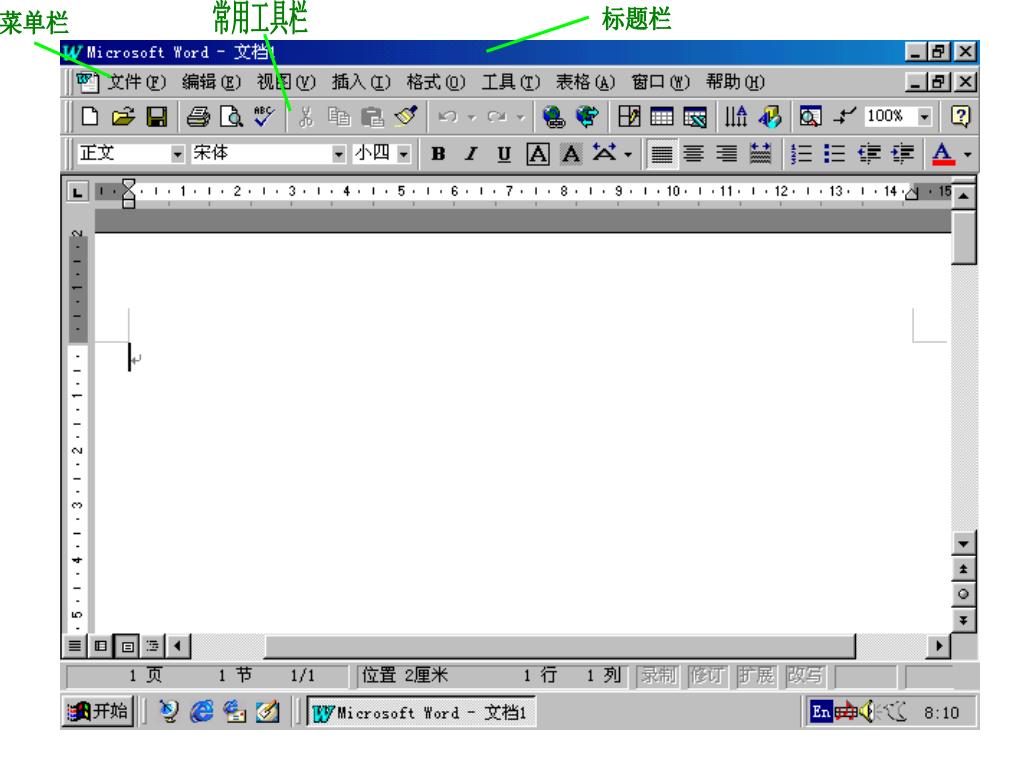Open the 插入(I) menu
The height and width of the screenshot is (768, 1024).
[360, 82]
